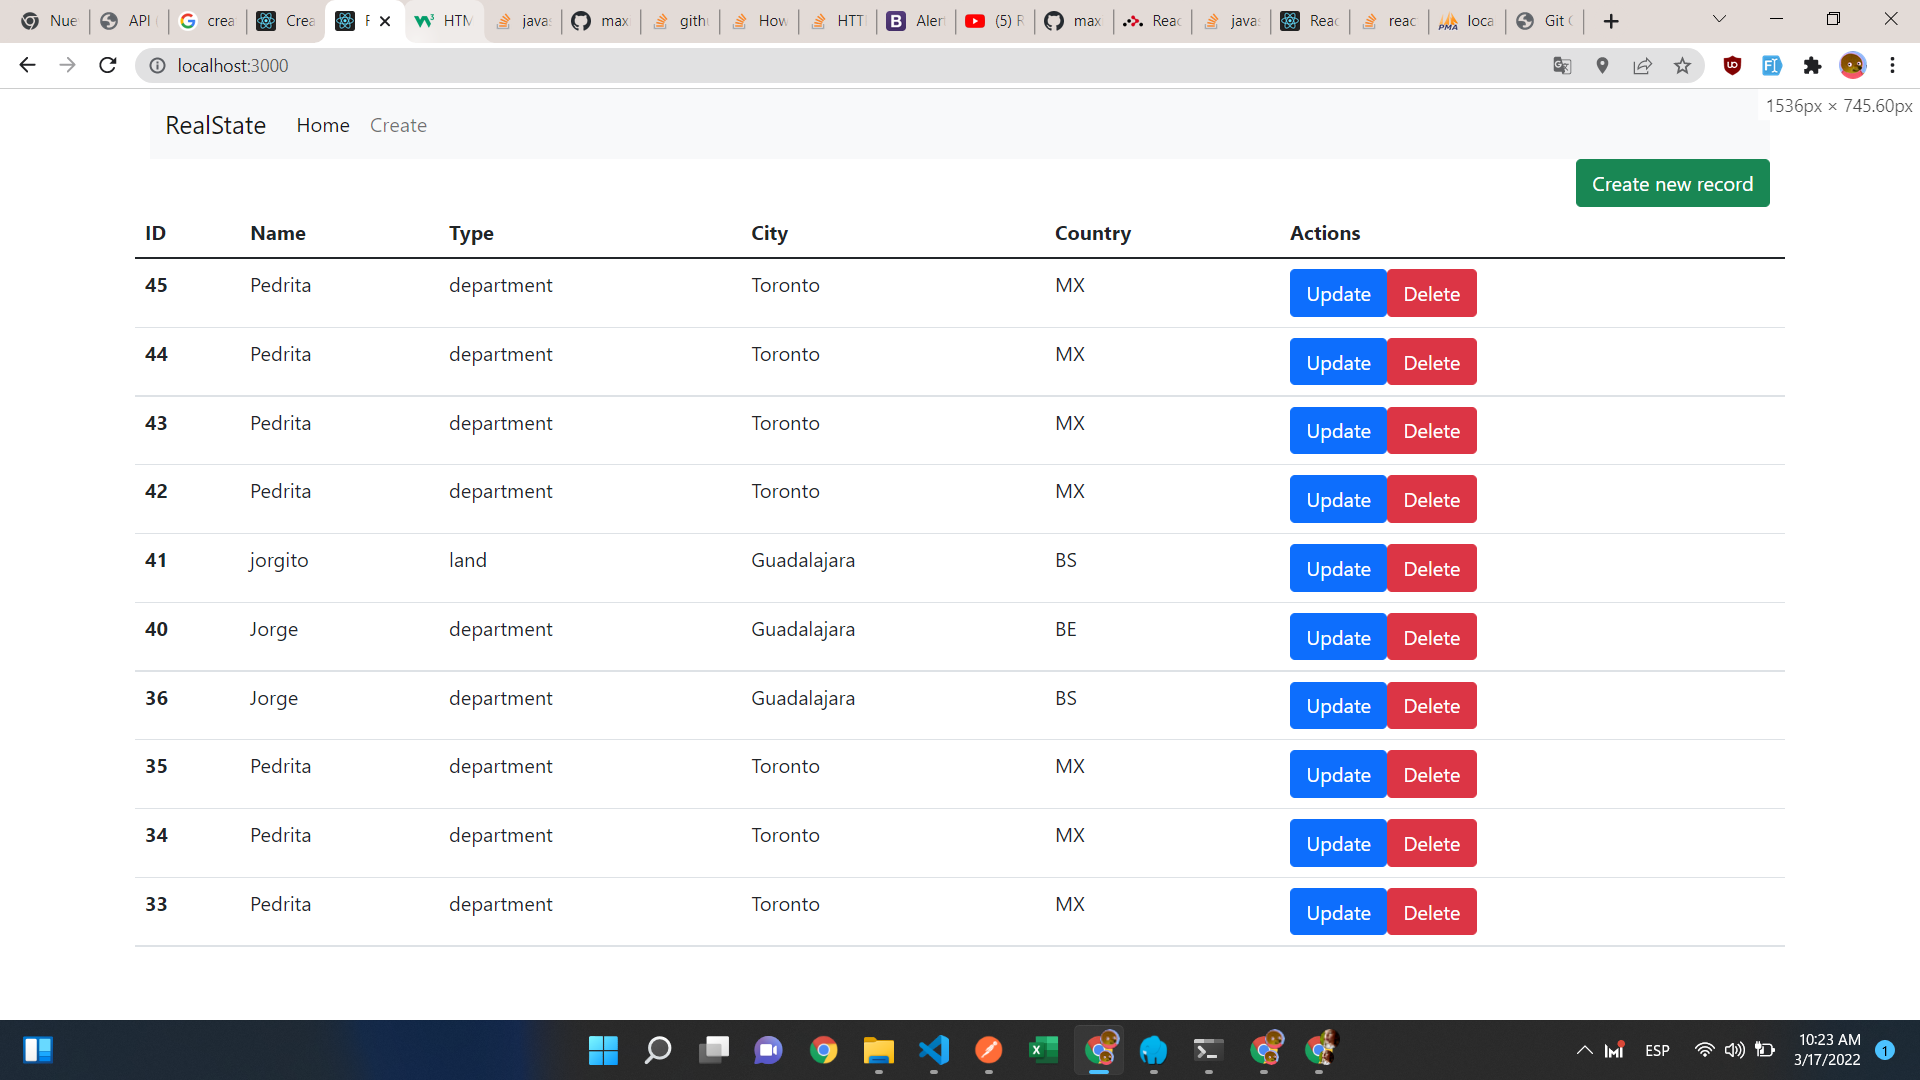1920x1080 pixels.
Task: Click the site info icon beside URL
Action: pos(157,65)
